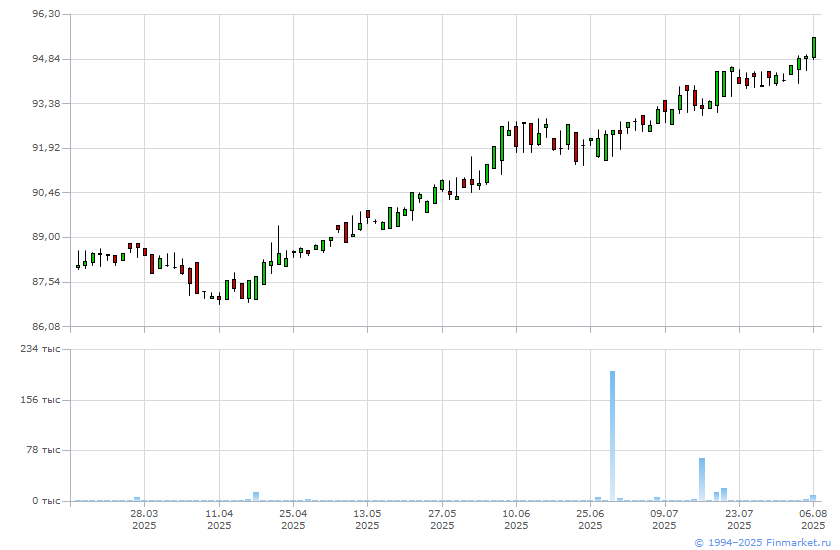Viewport: 840px width, 550px height.
Task: Click the 234 тыс volume axis label
Action: tap(40, 349)
